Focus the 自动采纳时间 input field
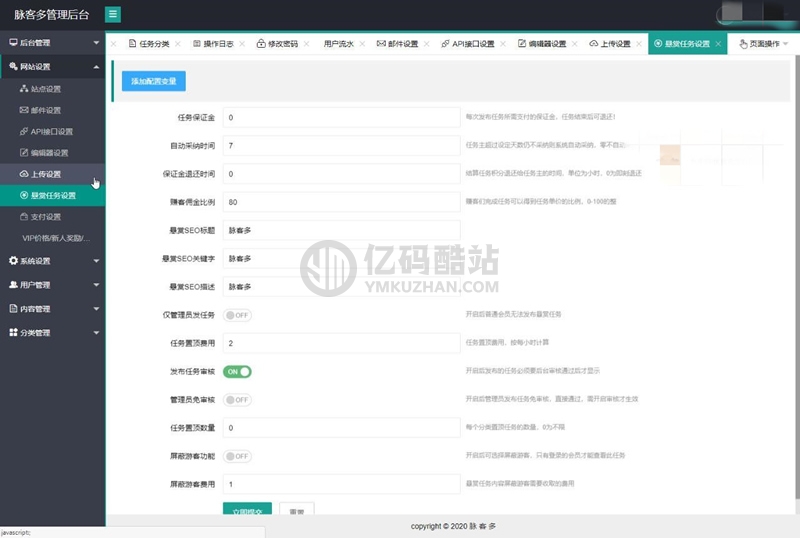 tap(341, 145)
